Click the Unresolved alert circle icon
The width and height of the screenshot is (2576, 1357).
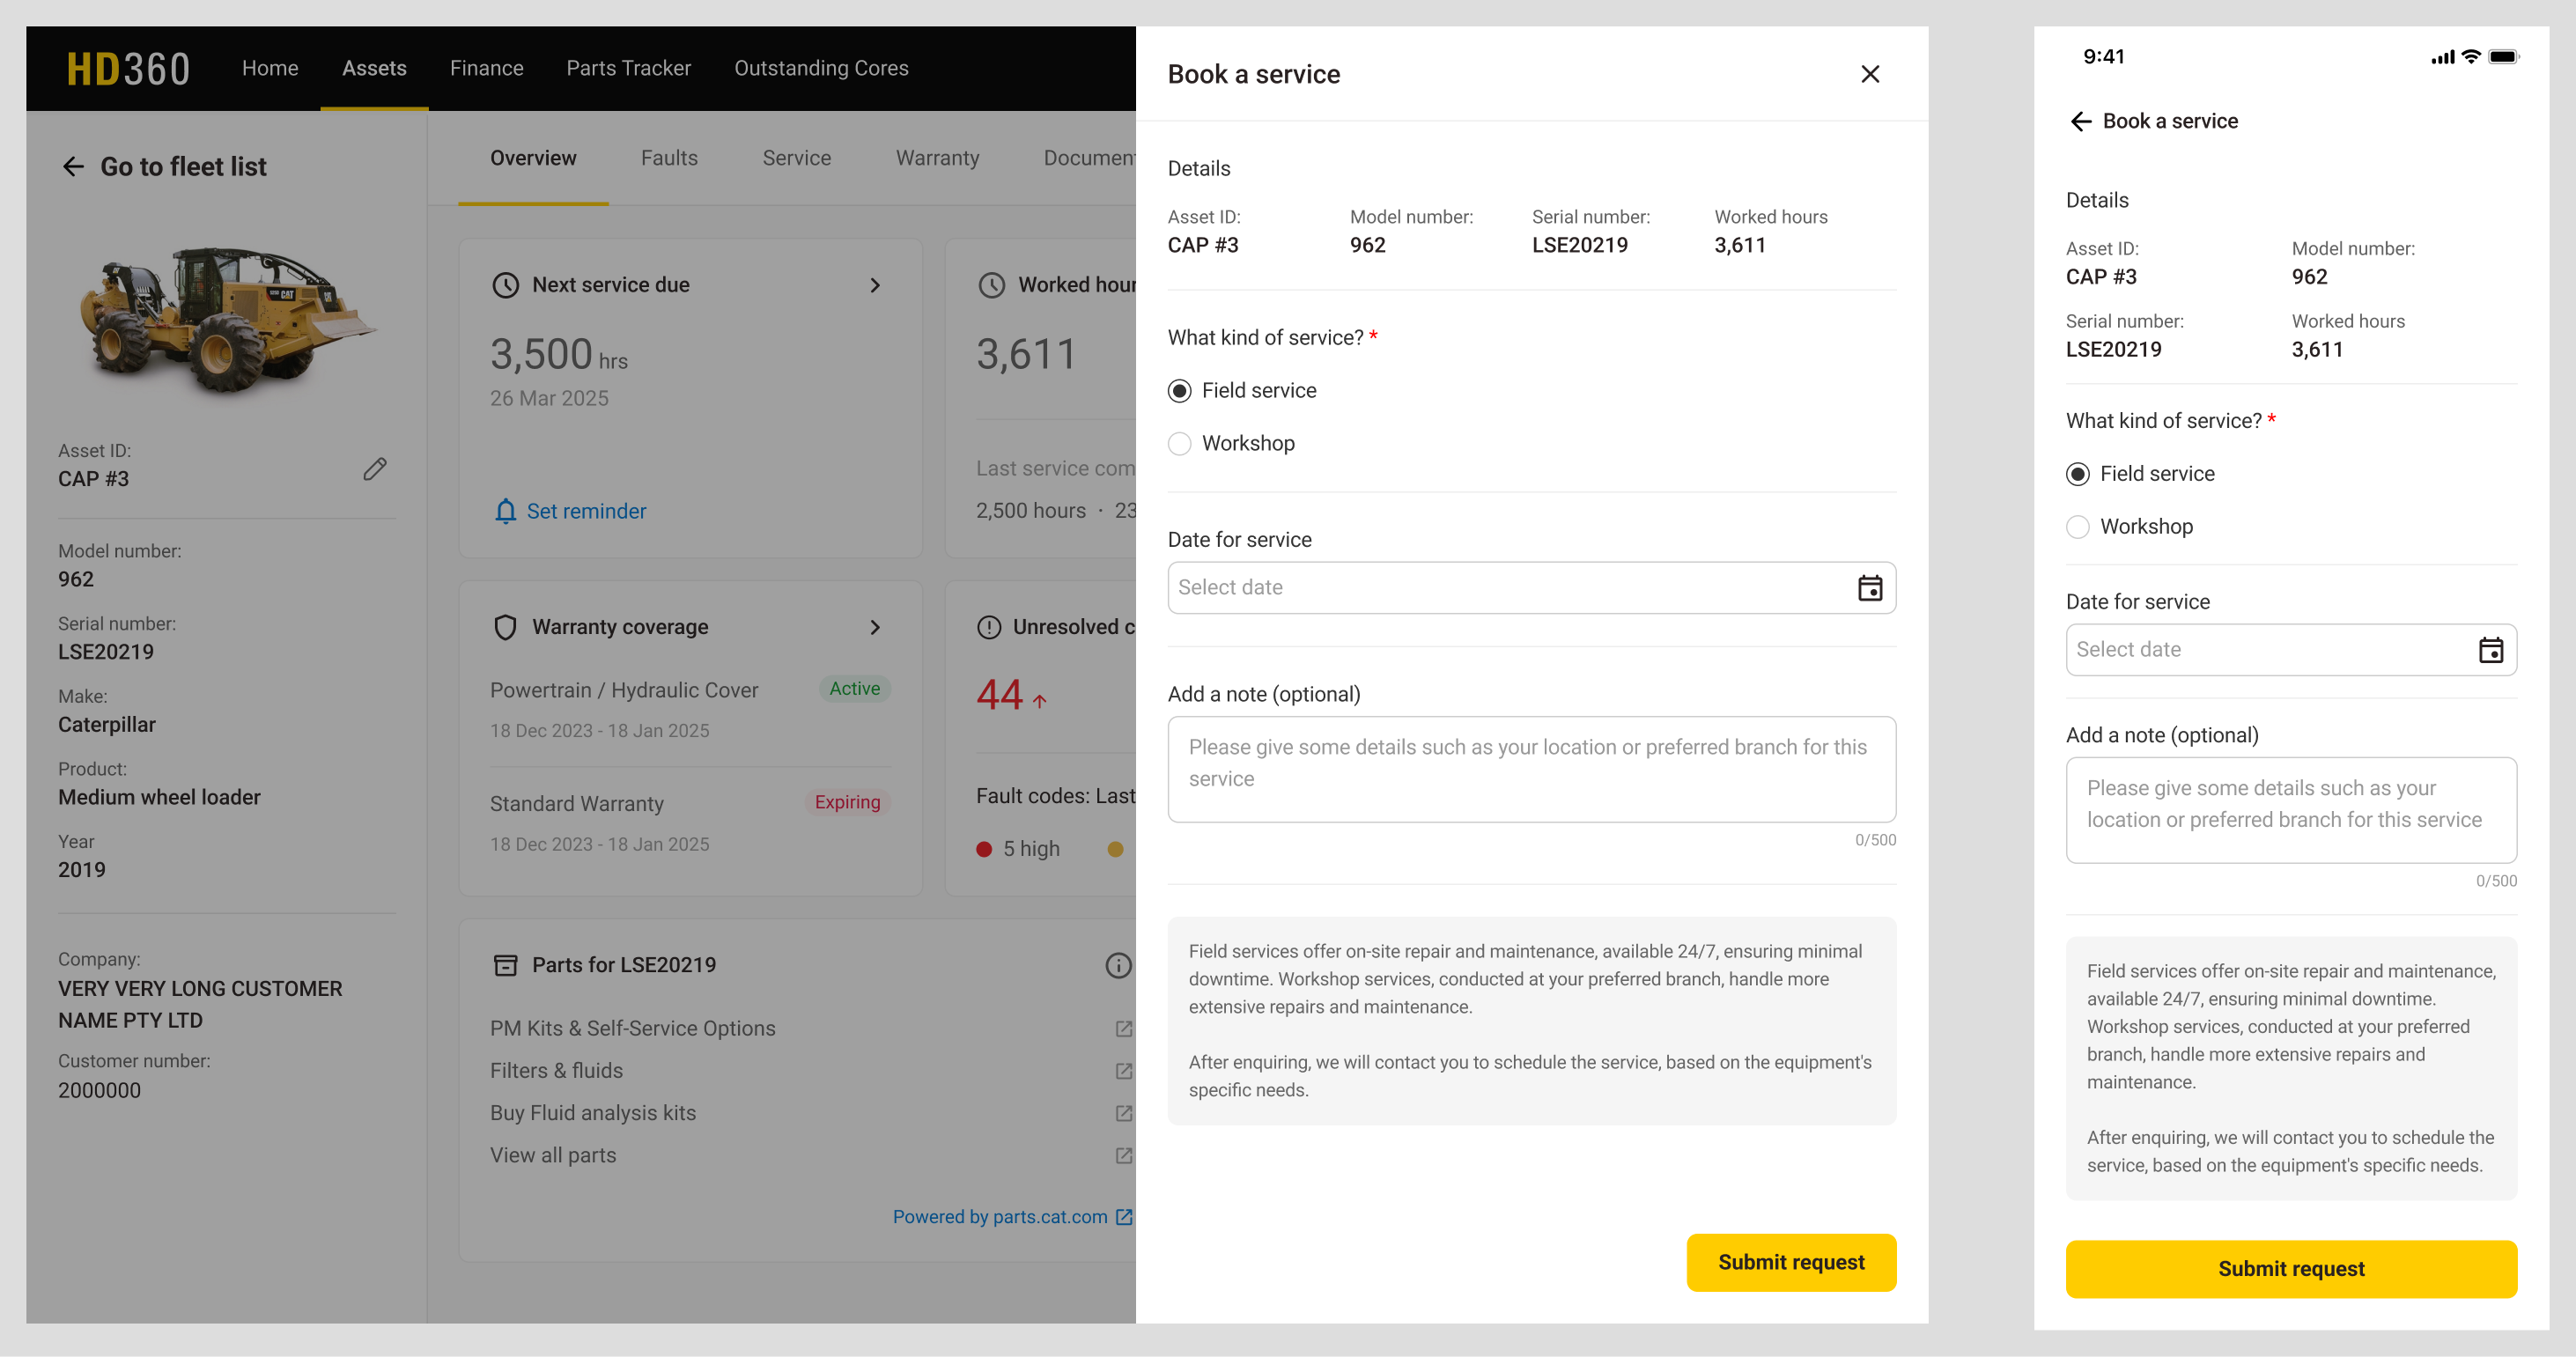pos(988,627)
